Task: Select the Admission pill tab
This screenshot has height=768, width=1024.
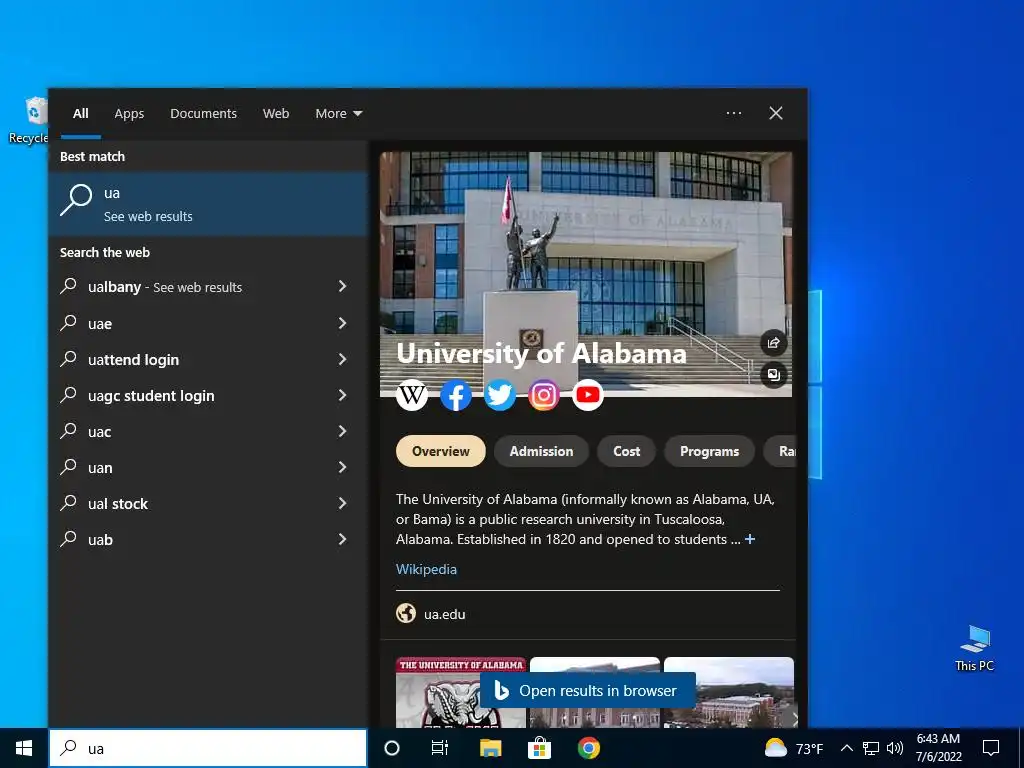Action: click(541, 451)
